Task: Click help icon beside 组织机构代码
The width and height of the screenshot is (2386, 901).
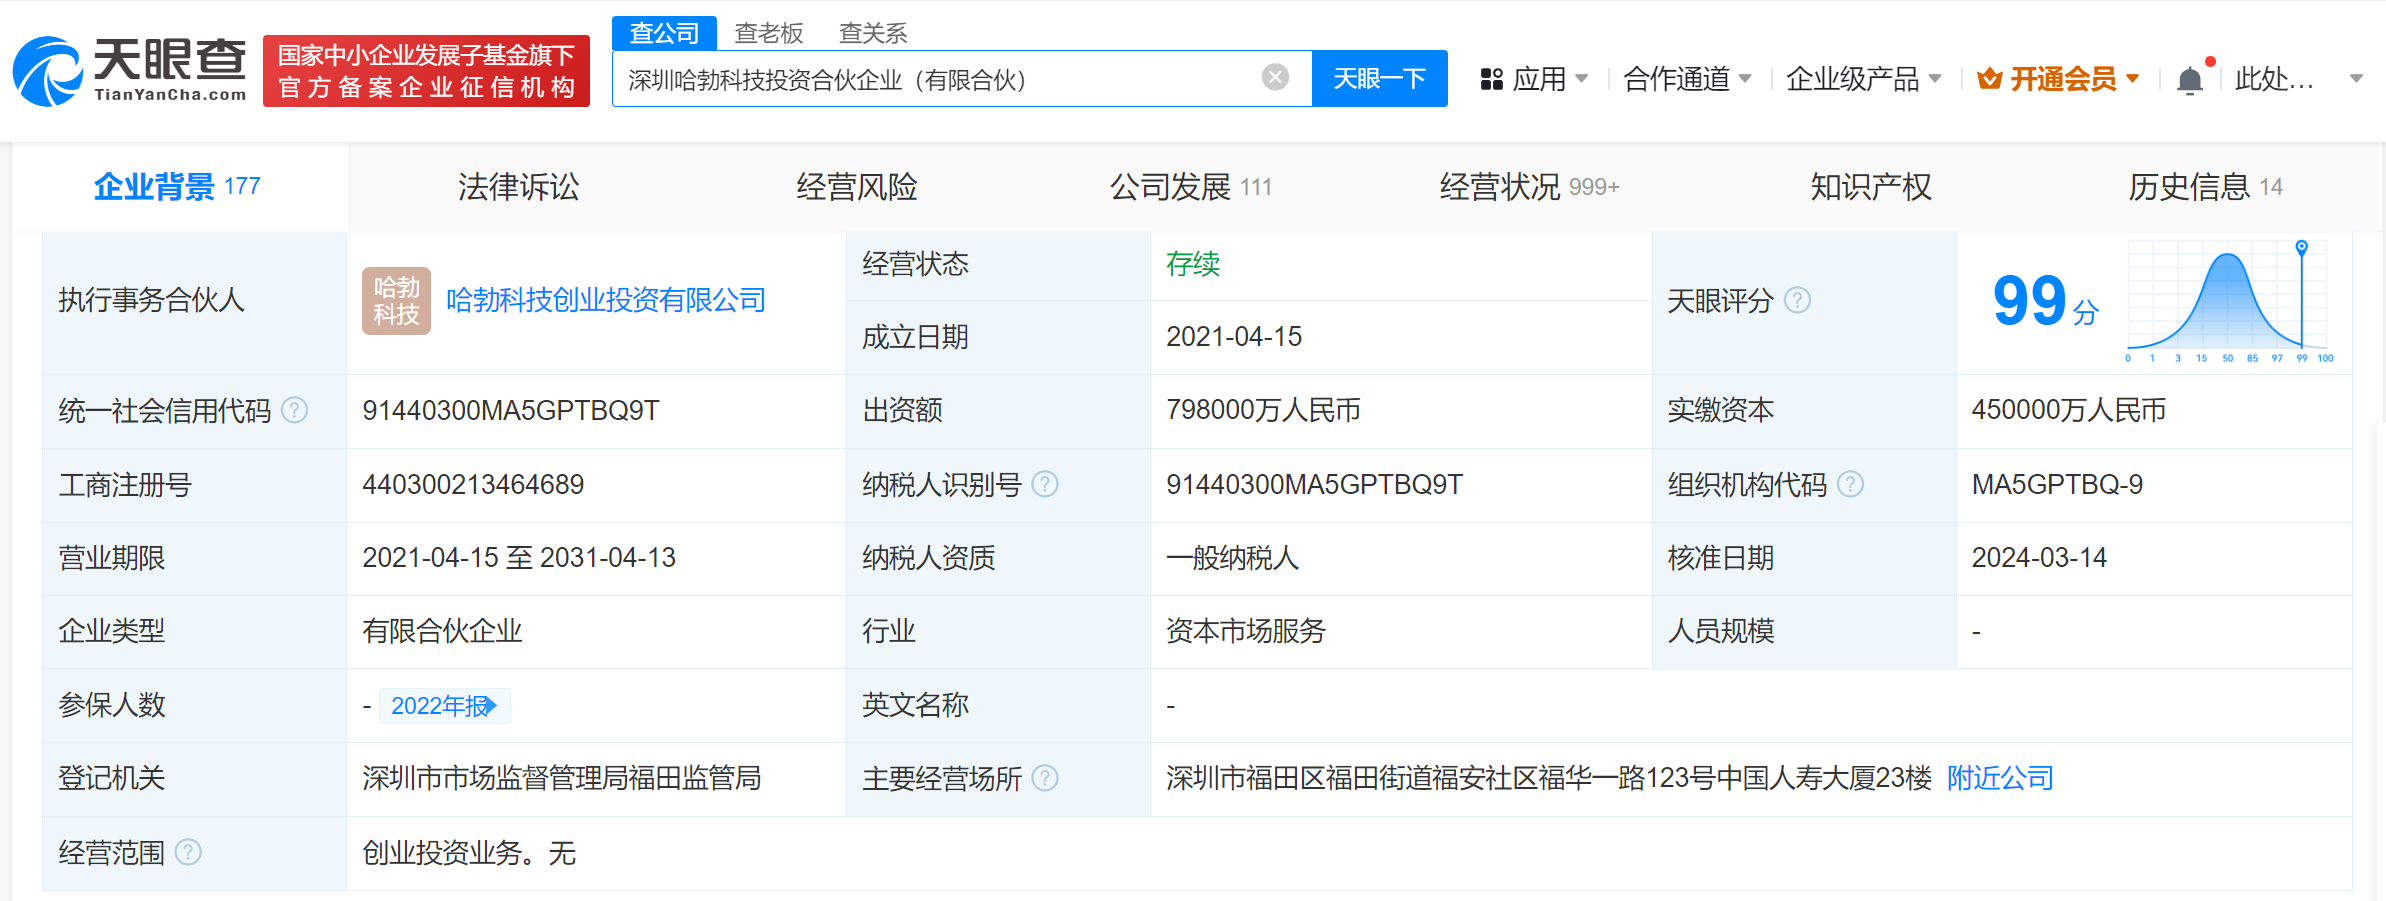Action: click(1851, 484)
